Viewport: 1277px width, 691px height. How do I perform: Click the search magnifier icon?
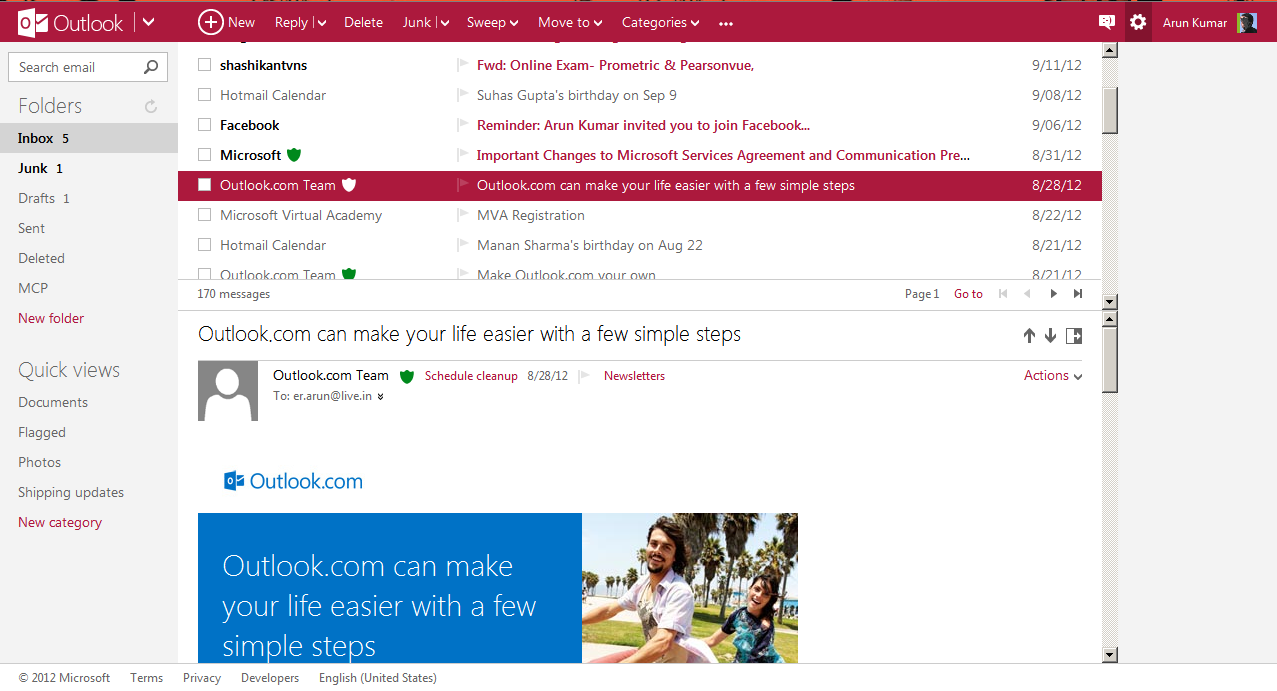coord(151,67)
